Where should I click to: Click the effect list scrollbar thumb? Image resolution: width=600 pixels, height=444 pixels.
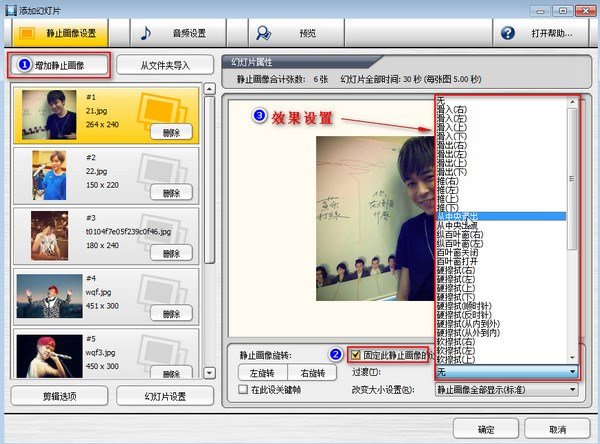[x=572, y=179]
